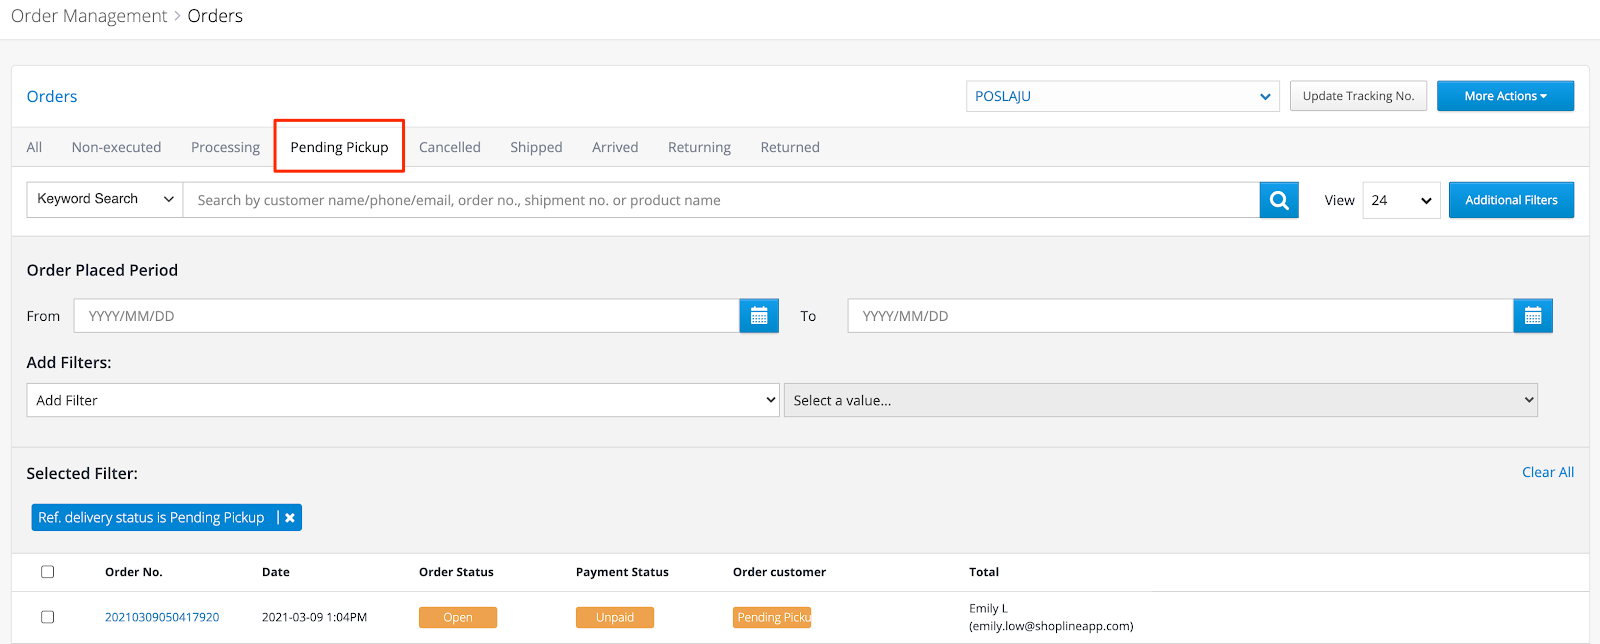The height and width of the screenshot is (644, 1600).
Task: Switch to the All tab
Action: 34,147
